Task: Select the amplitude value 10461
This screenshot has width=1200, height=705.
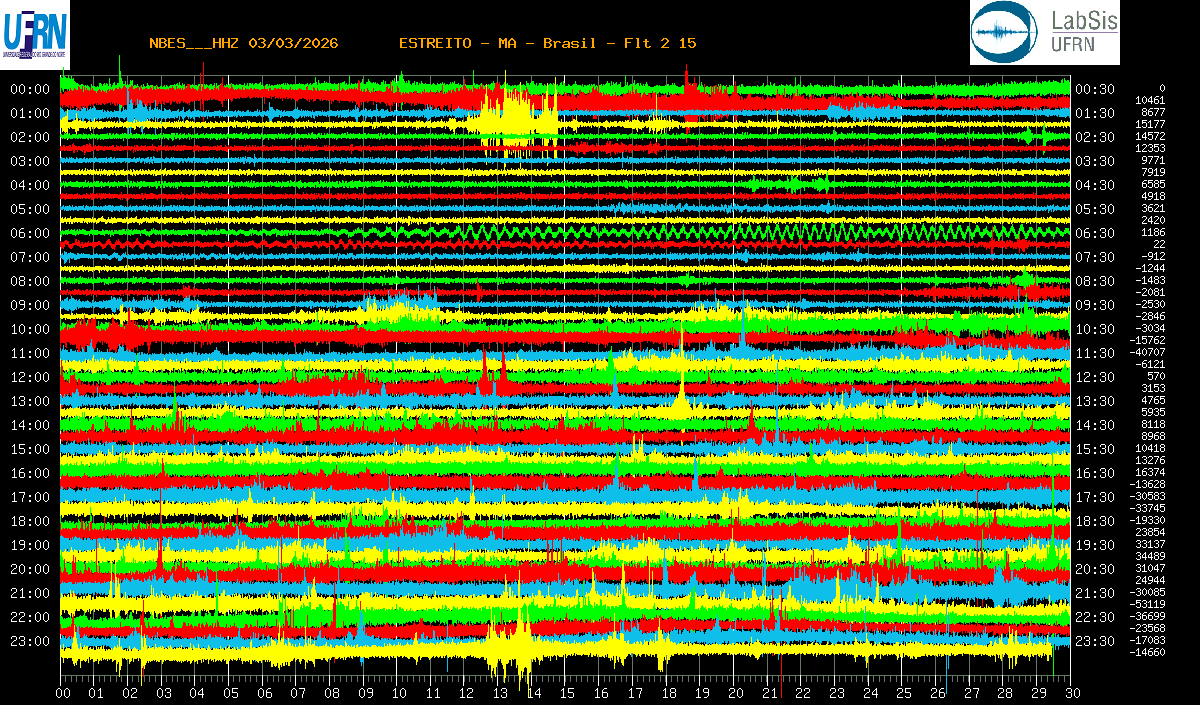Action: pos(1149,100)
